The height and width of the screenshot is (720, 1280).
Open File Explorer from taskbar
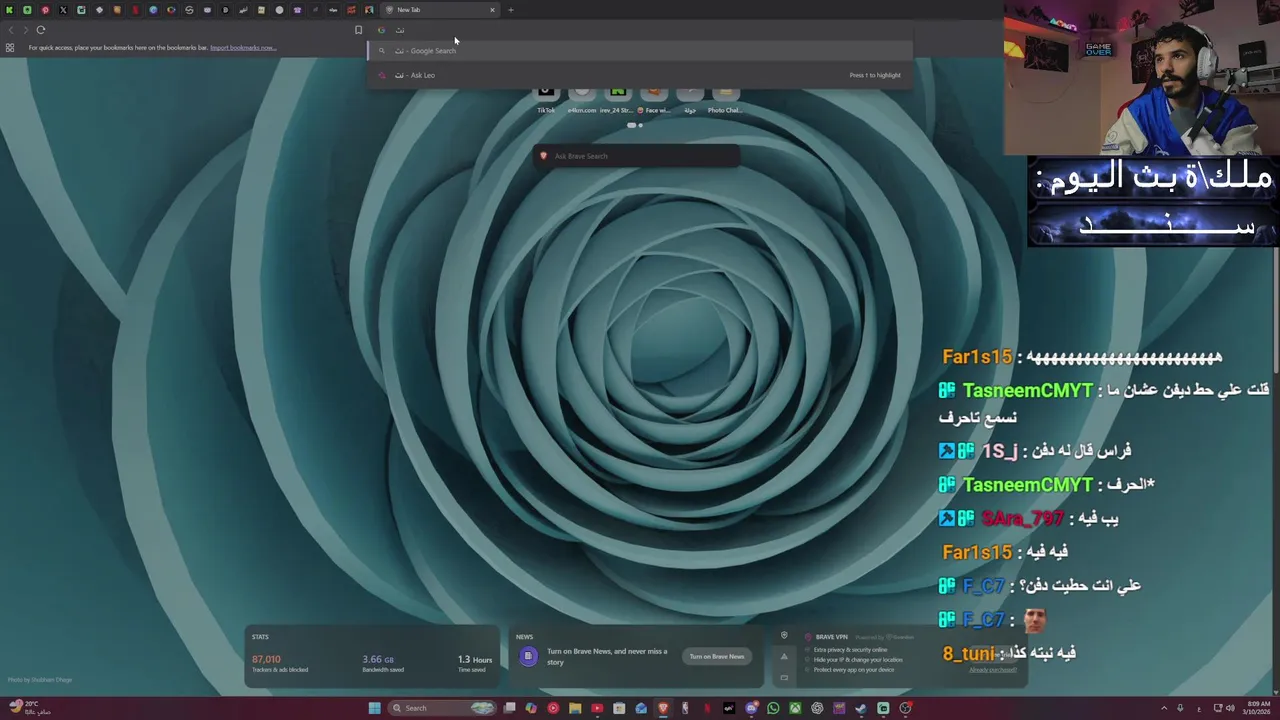[x=575, y=708]
